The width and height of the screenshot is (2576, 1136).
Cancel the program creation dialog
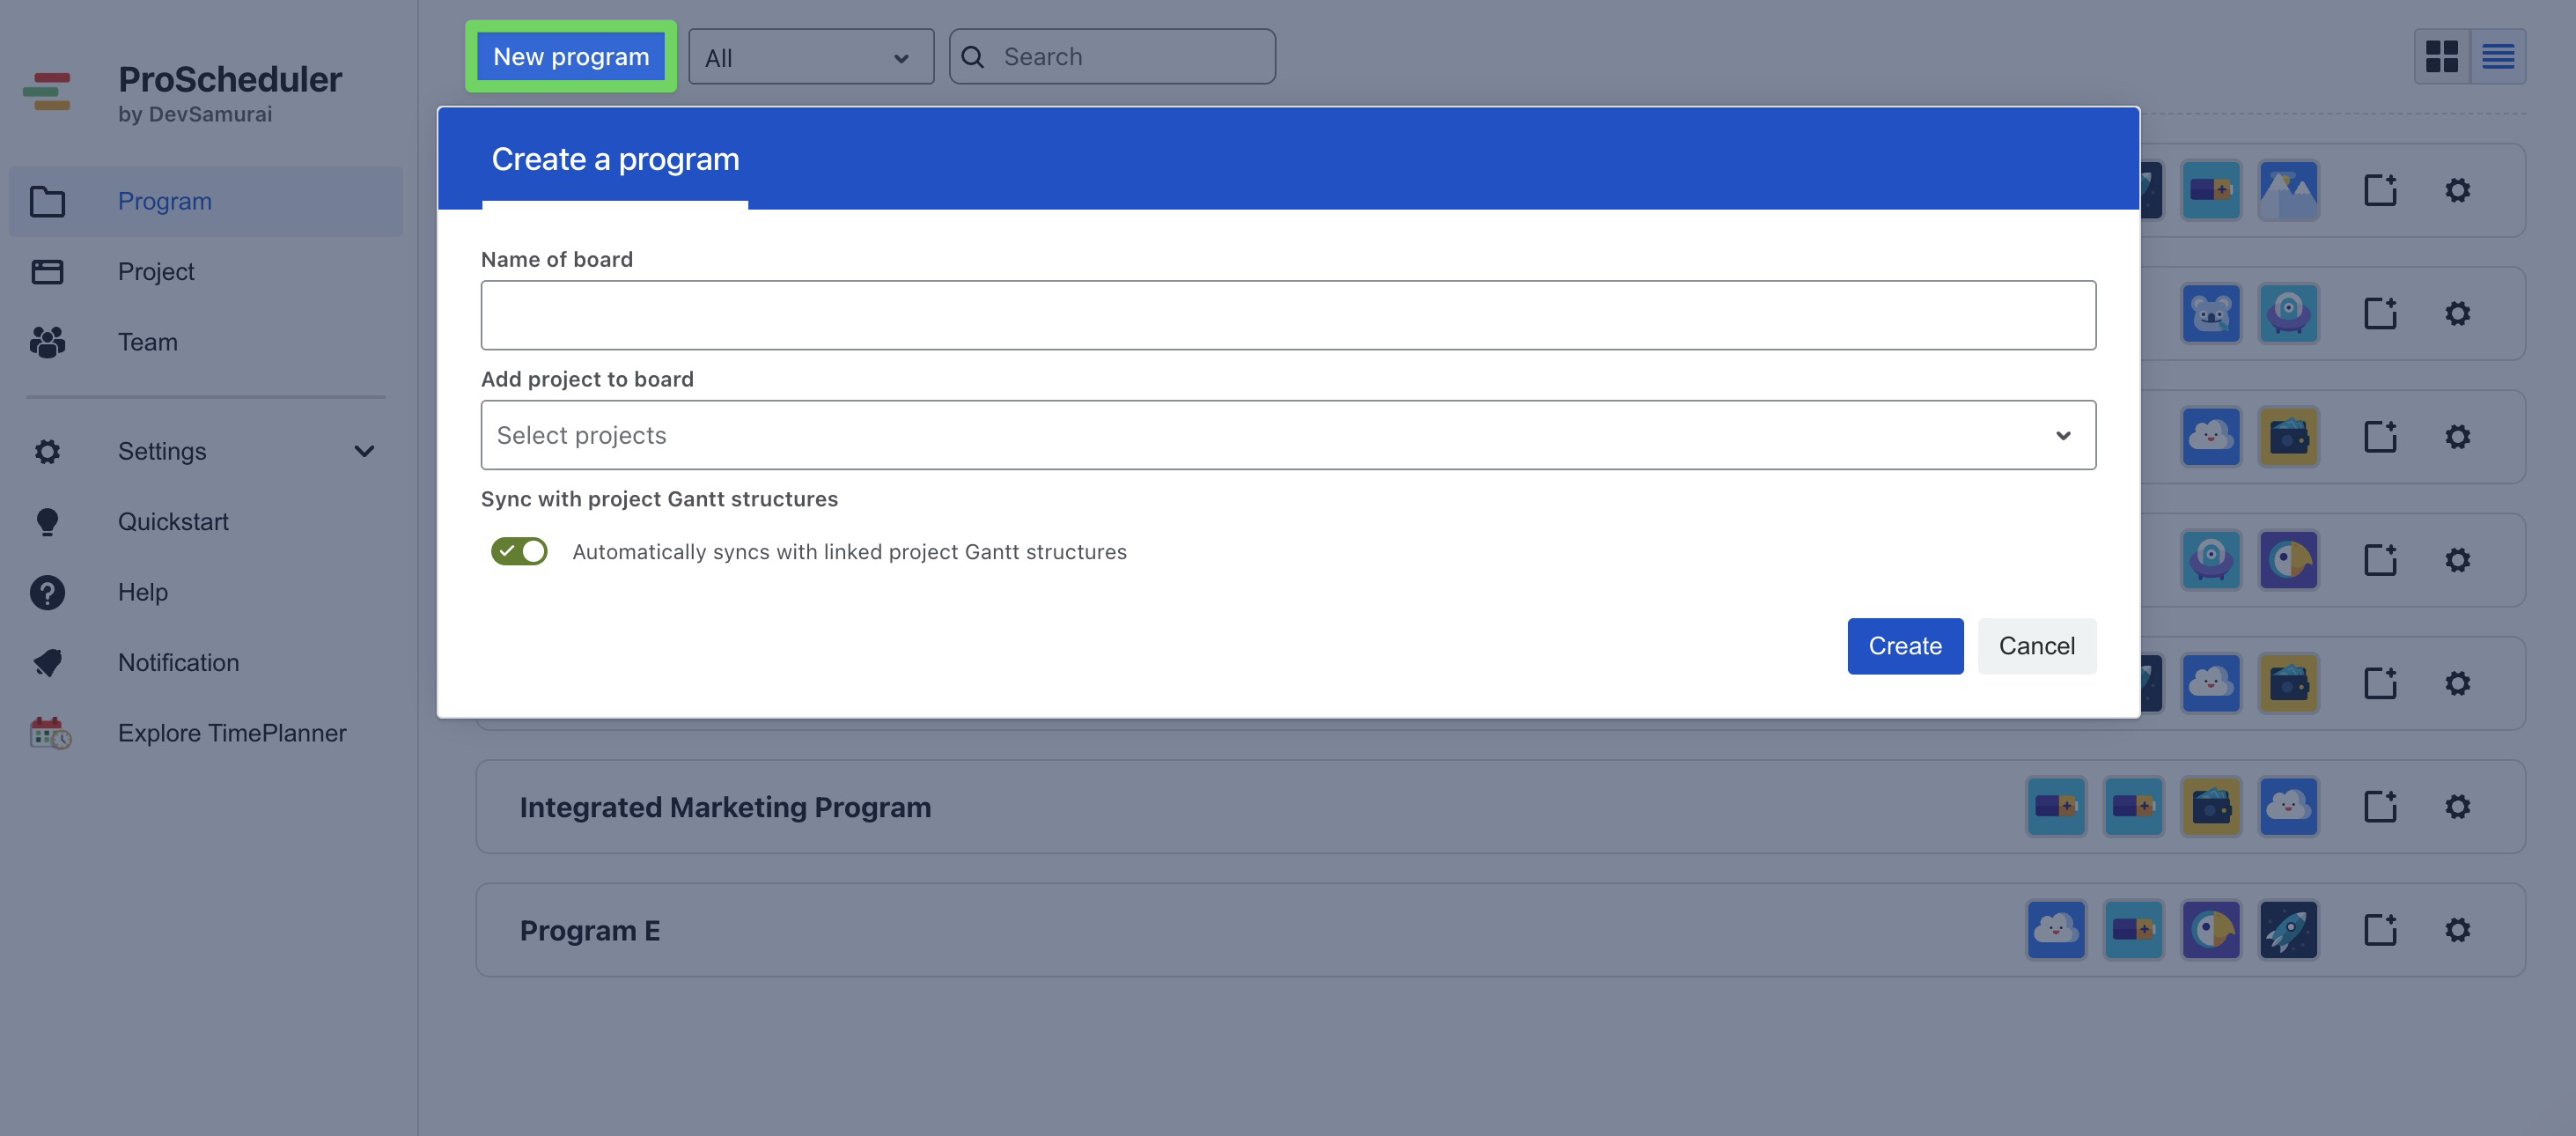(2036, 646)
